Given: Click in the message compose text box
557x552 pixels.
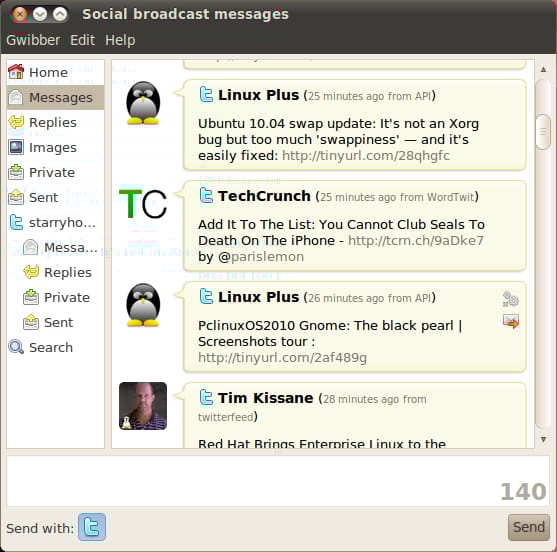Looking at the screenshot, I should [278, 481].
